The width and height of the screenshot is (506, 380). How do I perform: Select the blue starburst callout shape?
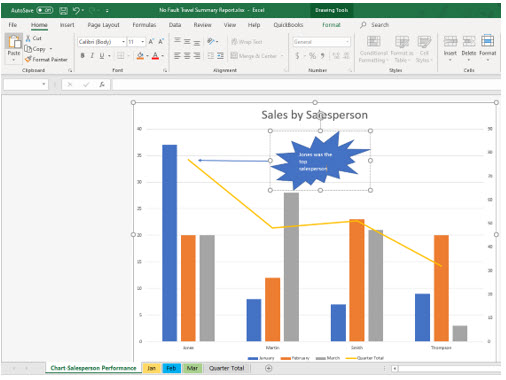point(319,161)
